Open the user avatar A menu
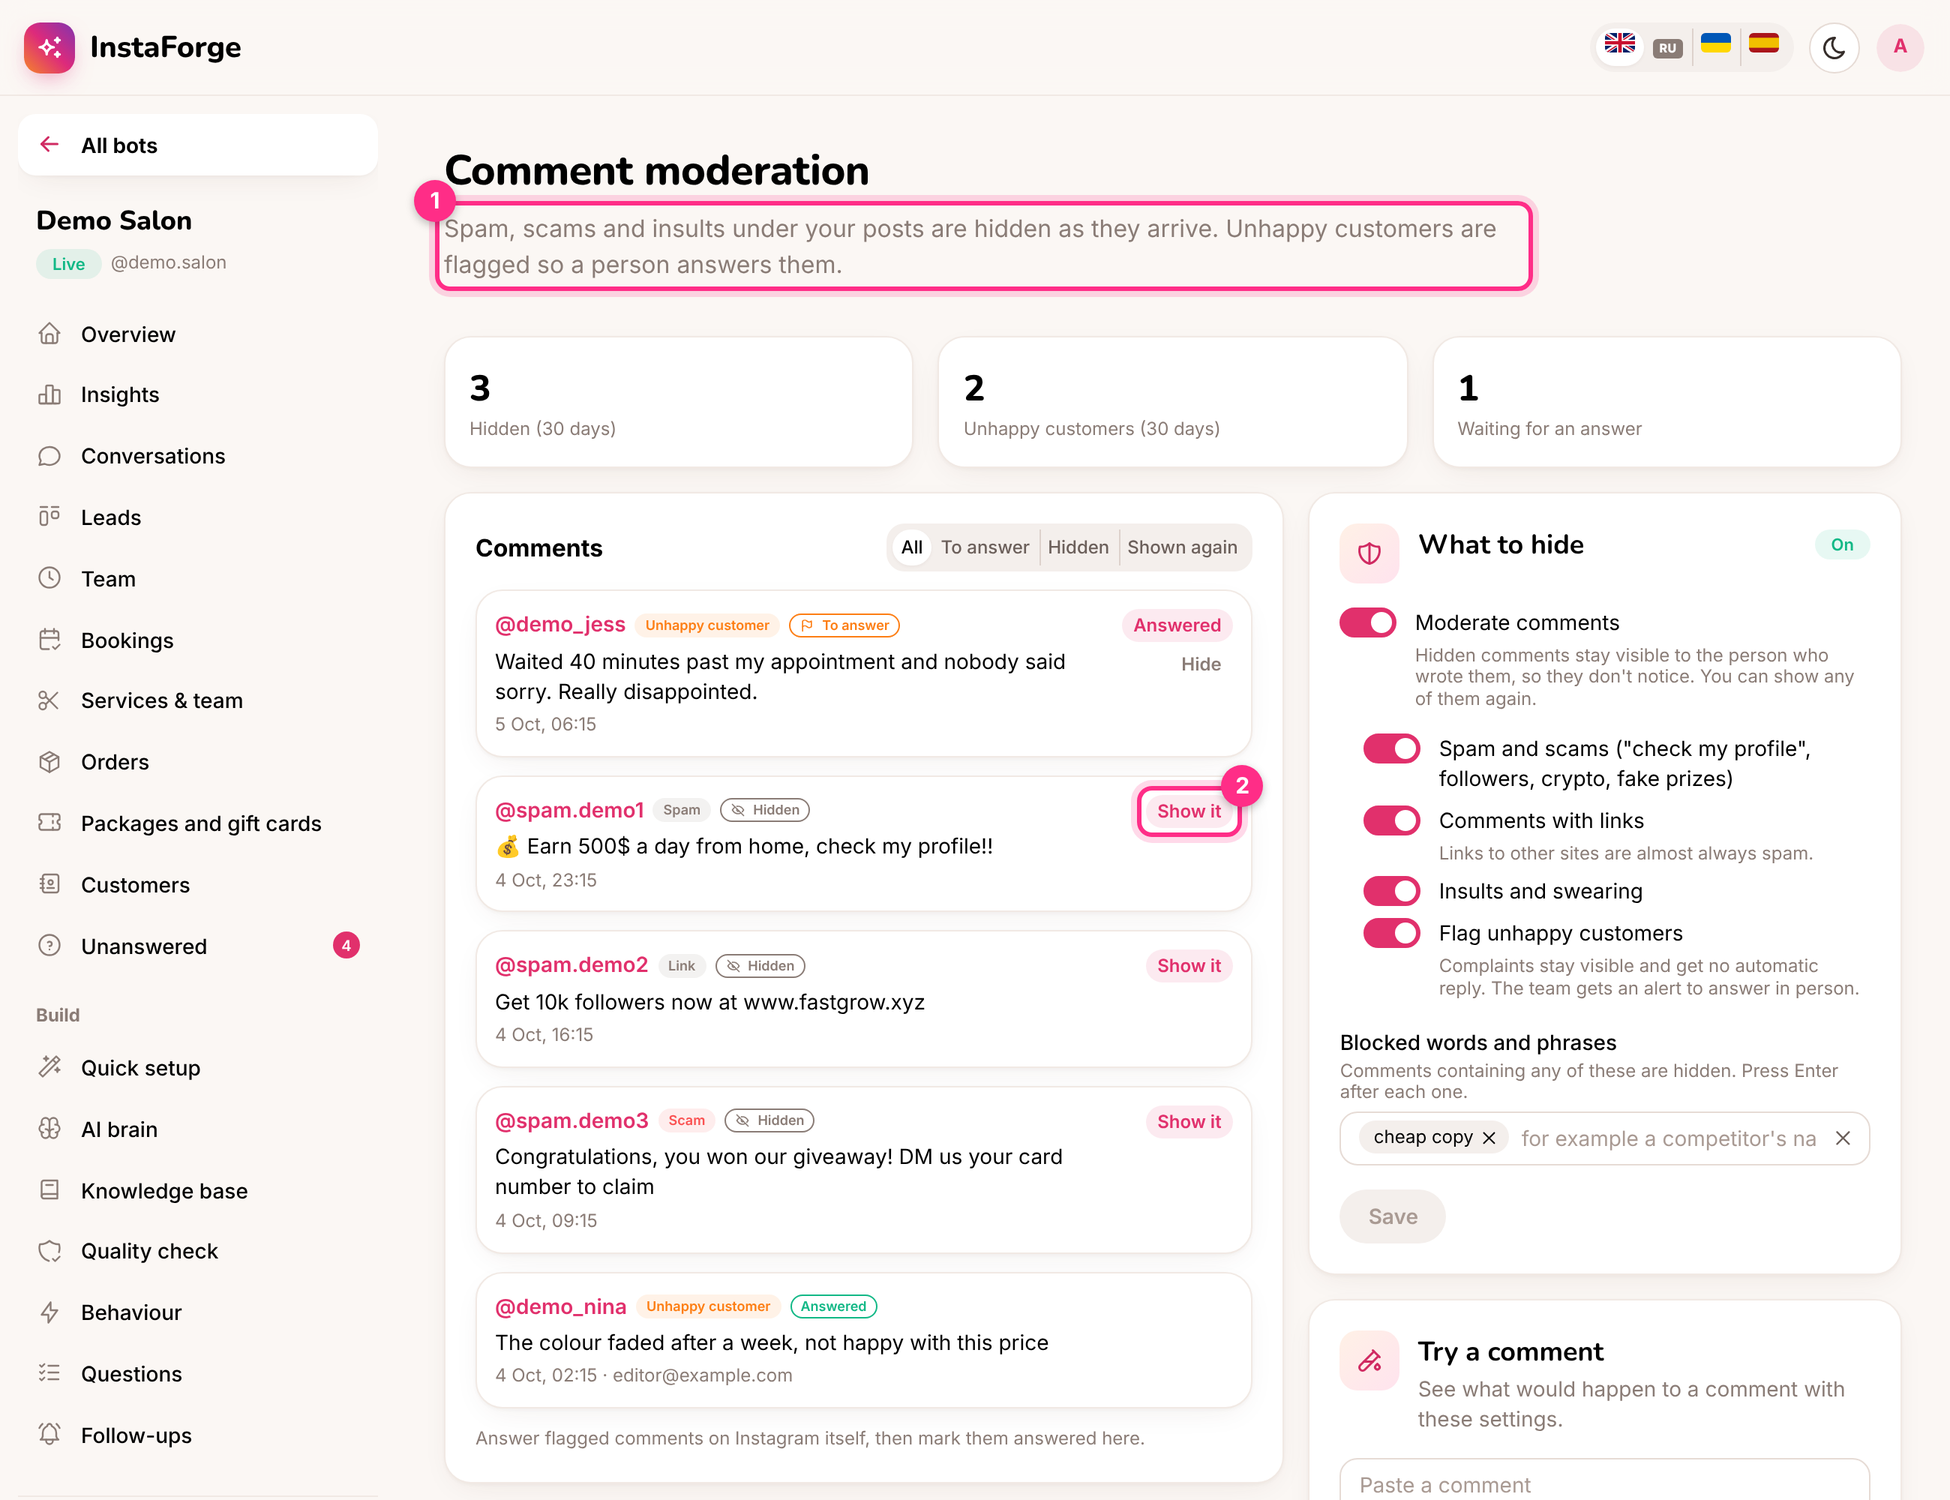1950x1500 pixels. (x=1900, y=47)
